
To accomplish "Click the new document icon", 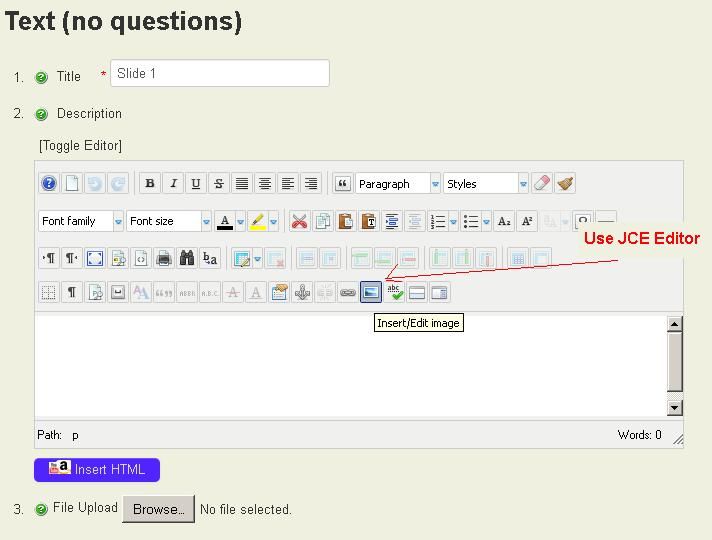I will click(x=71, y=184).
